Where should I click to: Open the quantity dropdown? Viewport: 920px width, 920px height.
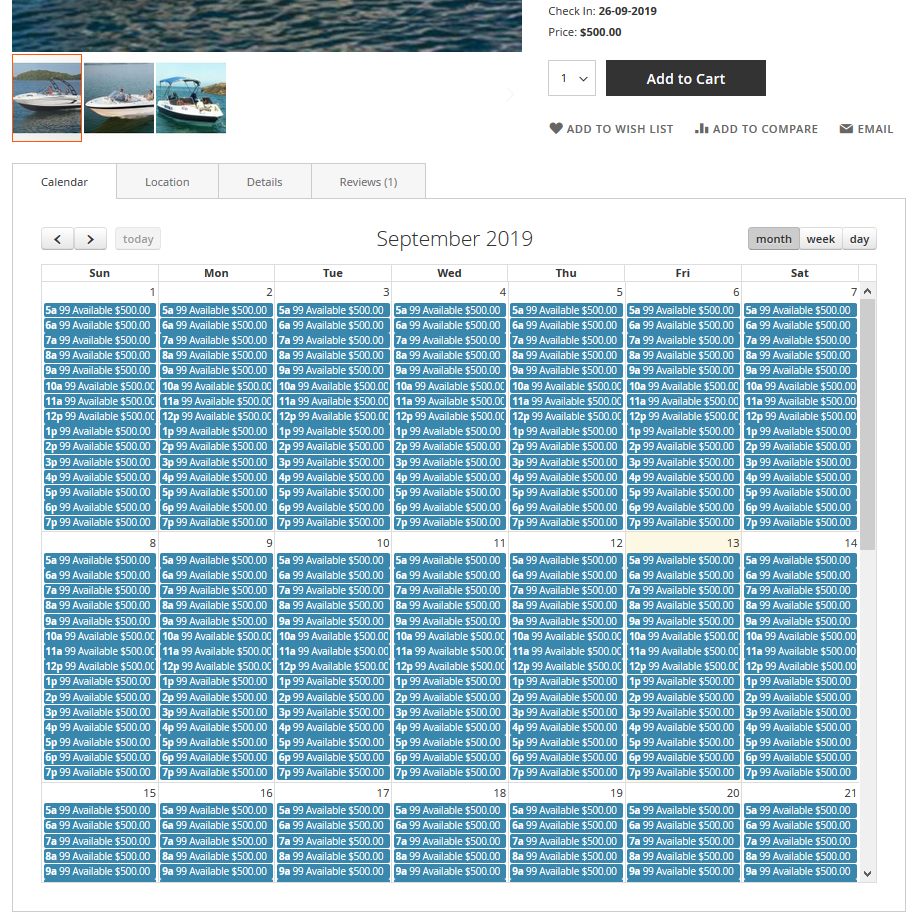[x=572, y=79]
